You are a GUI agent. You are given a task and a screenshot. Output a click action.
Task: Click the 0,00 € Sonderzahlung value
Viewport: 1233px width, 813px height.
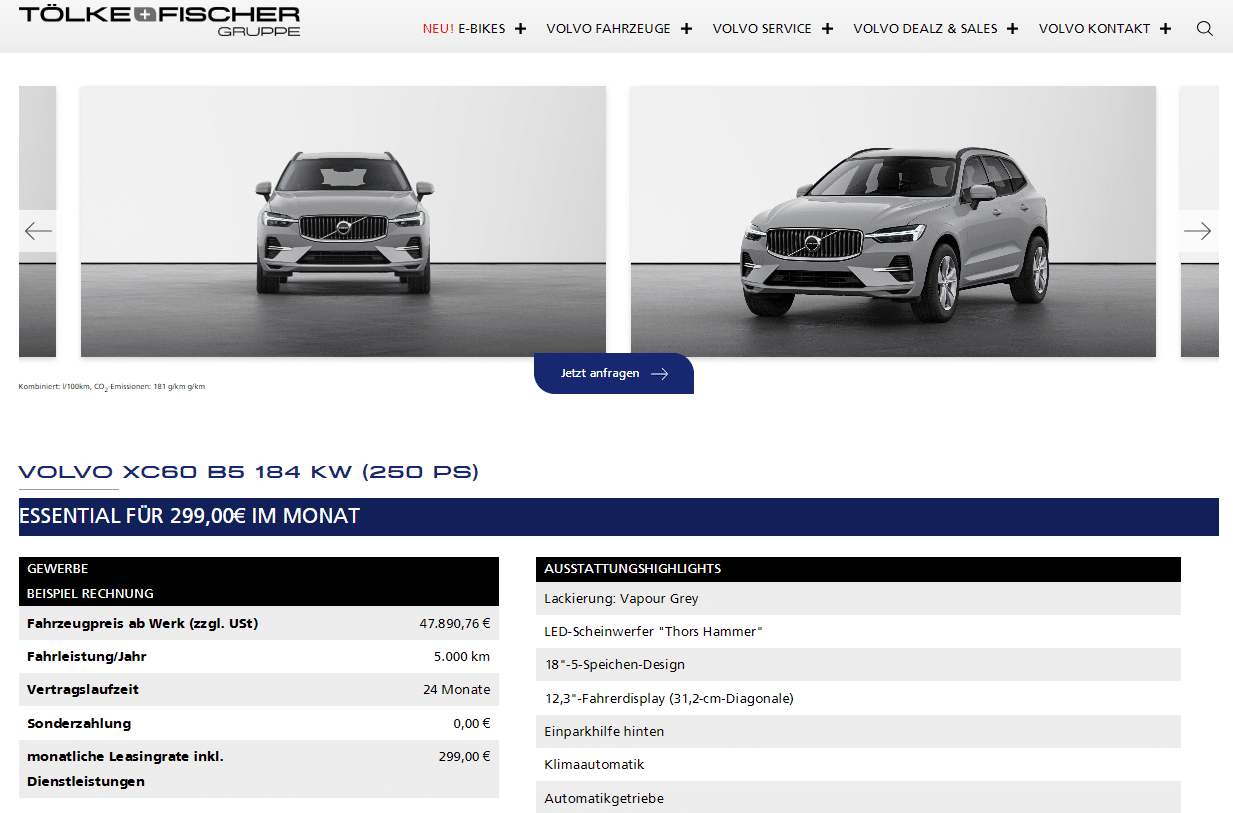point(472,723)
